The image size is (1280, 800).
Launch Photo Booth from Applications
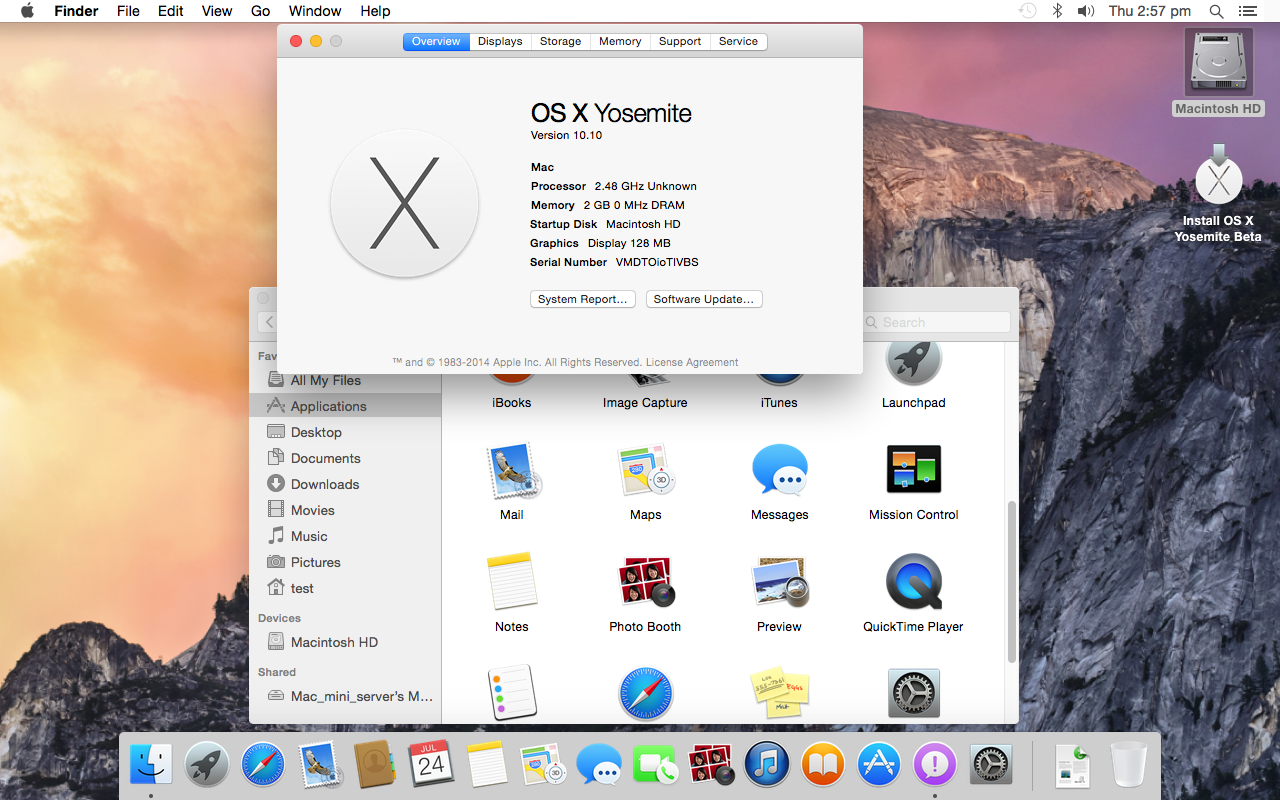tap(646, 582)
